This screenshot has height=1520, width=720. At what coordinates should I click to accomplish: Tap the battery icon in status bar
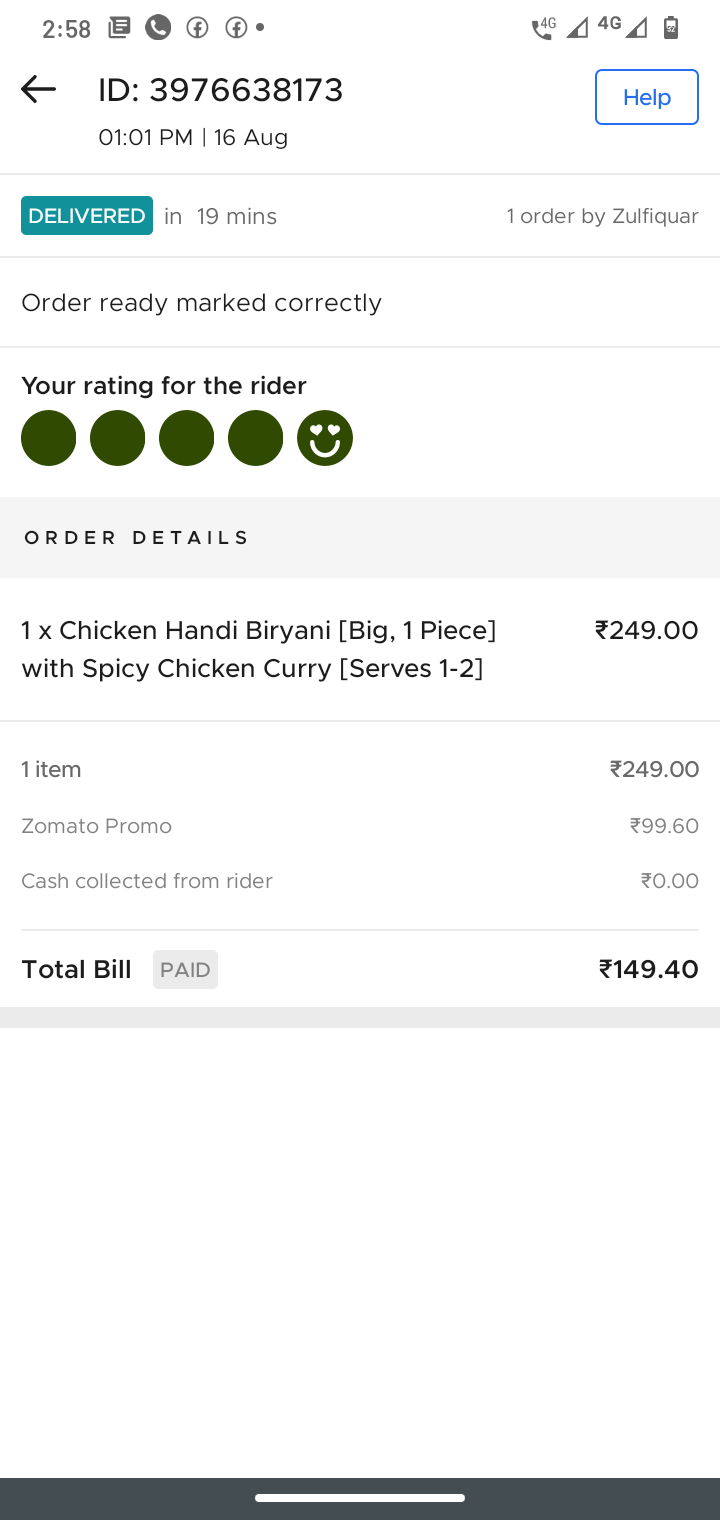(x=671, y=28)
